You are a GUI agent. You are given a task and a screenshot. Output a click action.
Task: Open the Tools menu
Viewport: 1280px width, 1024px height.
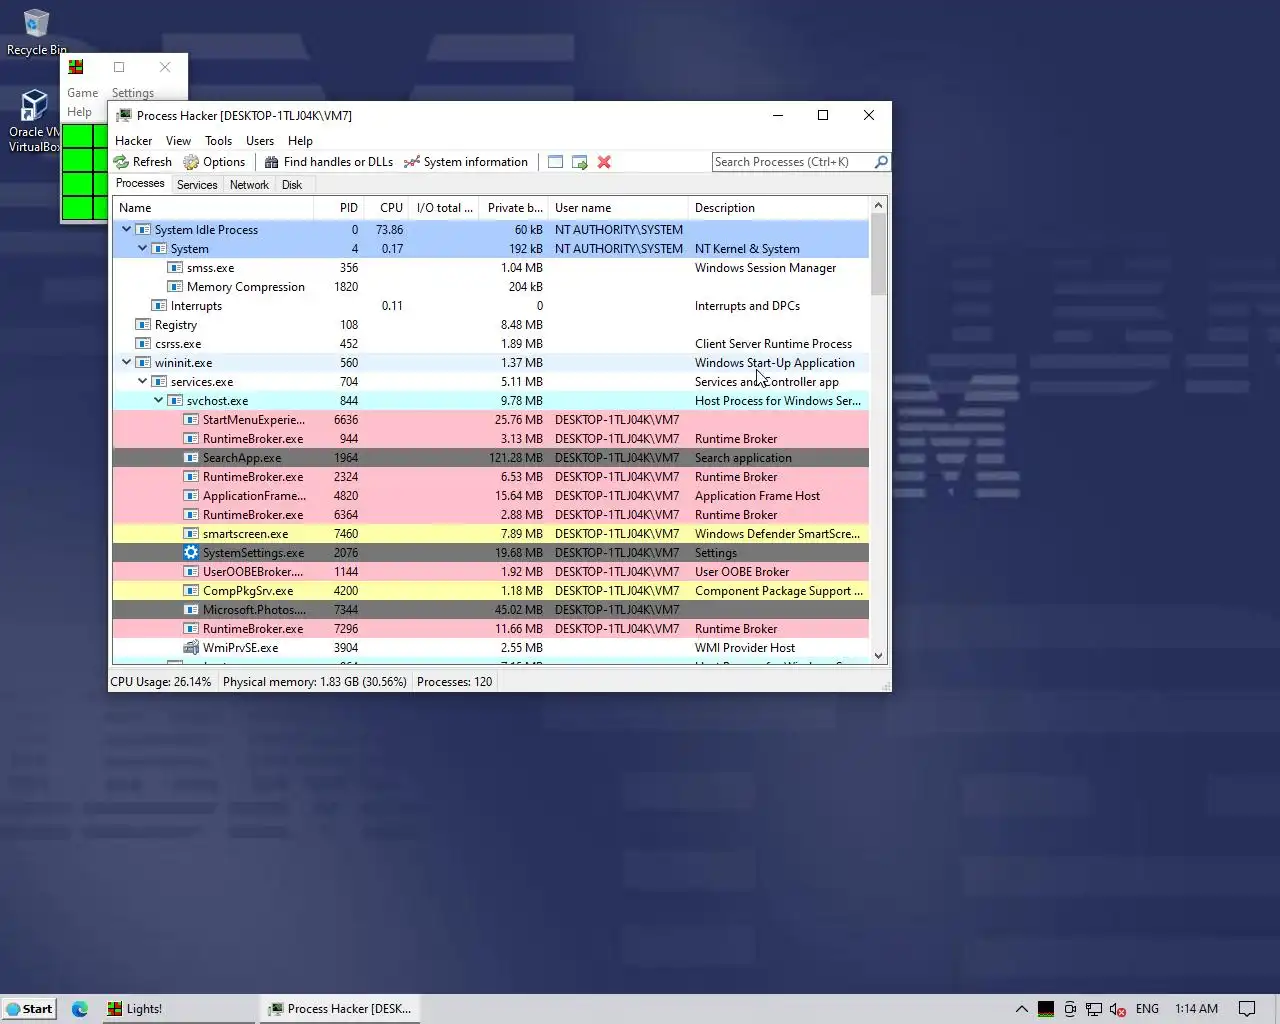pos(218,141)
